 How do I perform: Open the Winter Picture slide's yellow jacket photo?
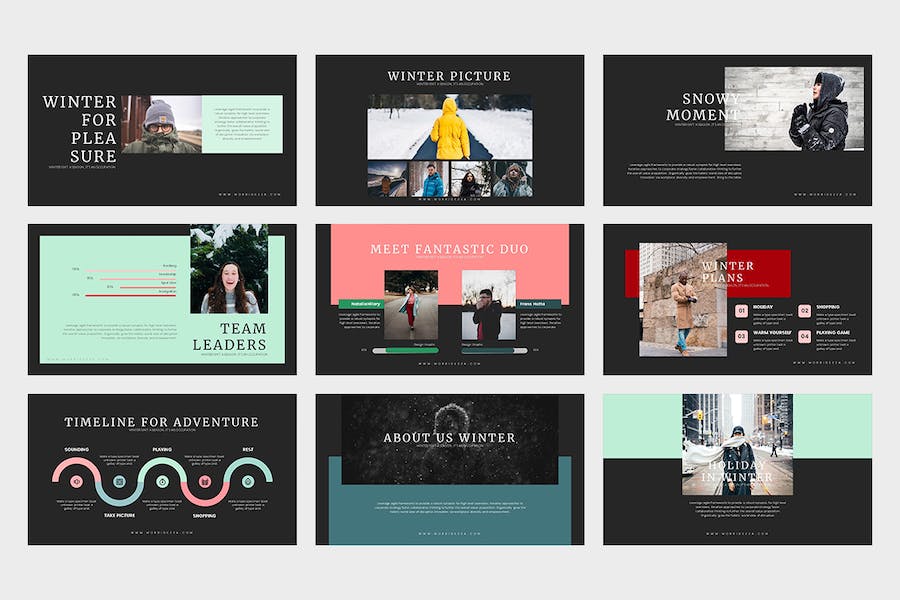[x=450, y=127]
